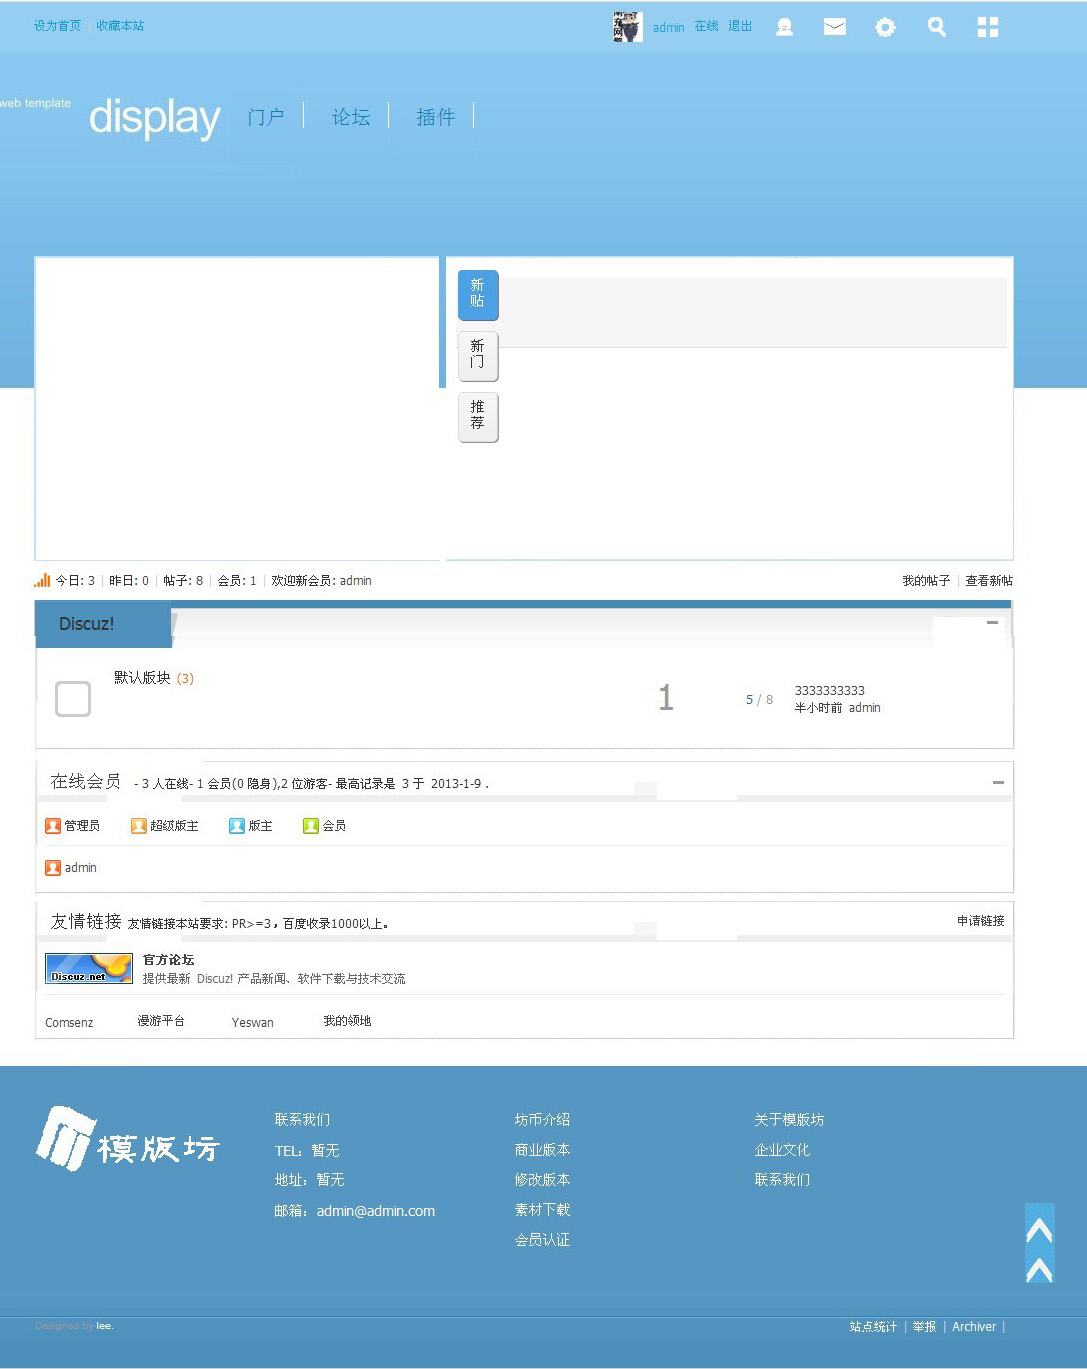Open the Discuz! category title
1087x1369 pixels.
point(86,624)
